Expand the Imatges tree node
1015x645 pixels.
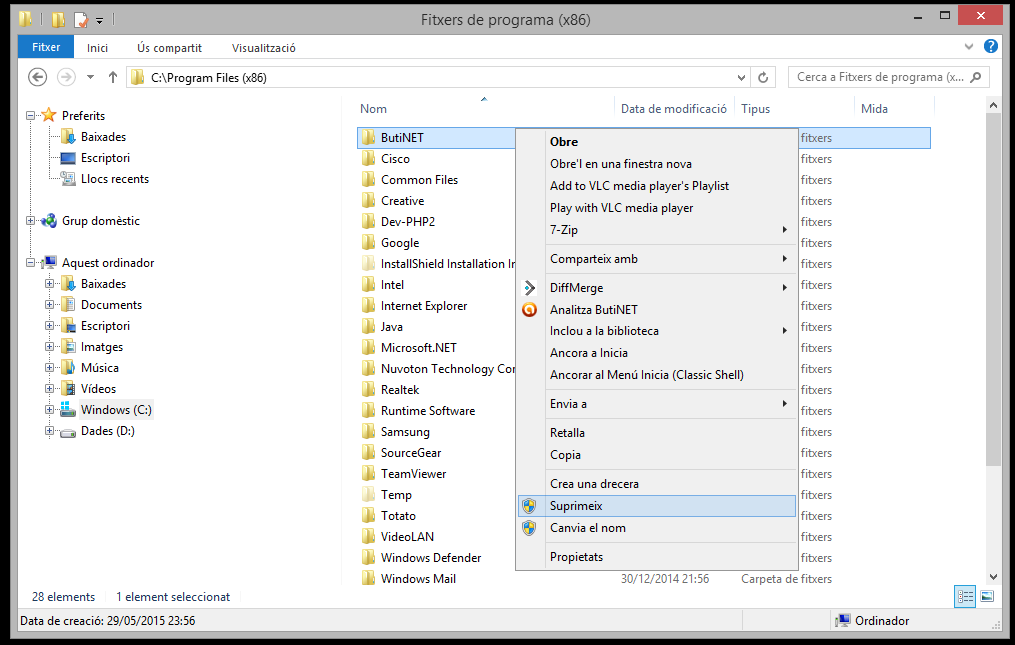[49, 346]
